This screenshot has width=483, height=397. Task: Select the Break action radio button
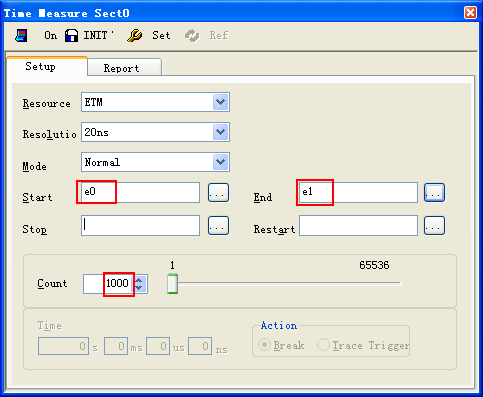264,345
